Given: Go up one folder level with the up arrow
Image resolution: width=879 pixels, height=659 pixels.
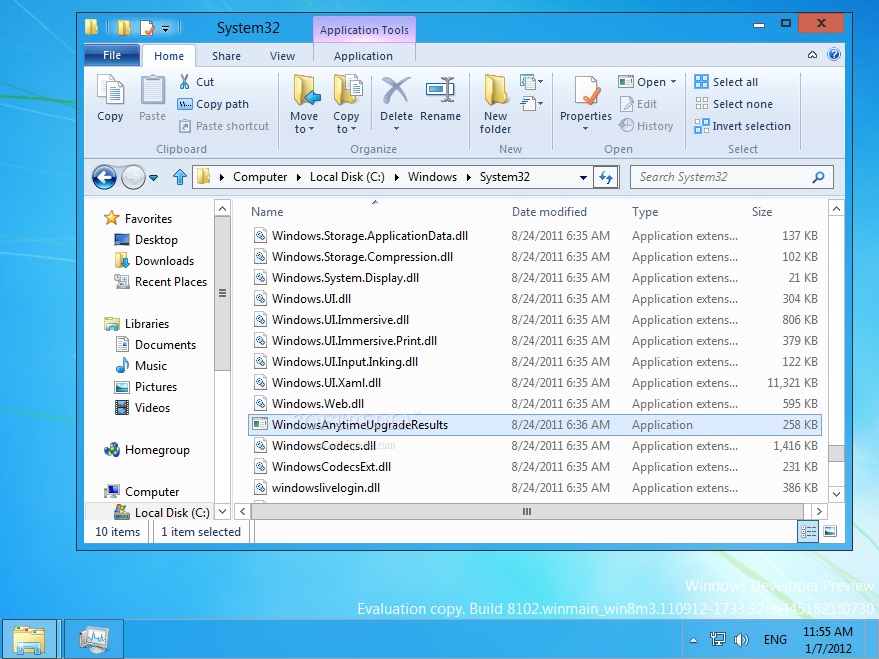Looking at the screenshot, I should point(178,177).
